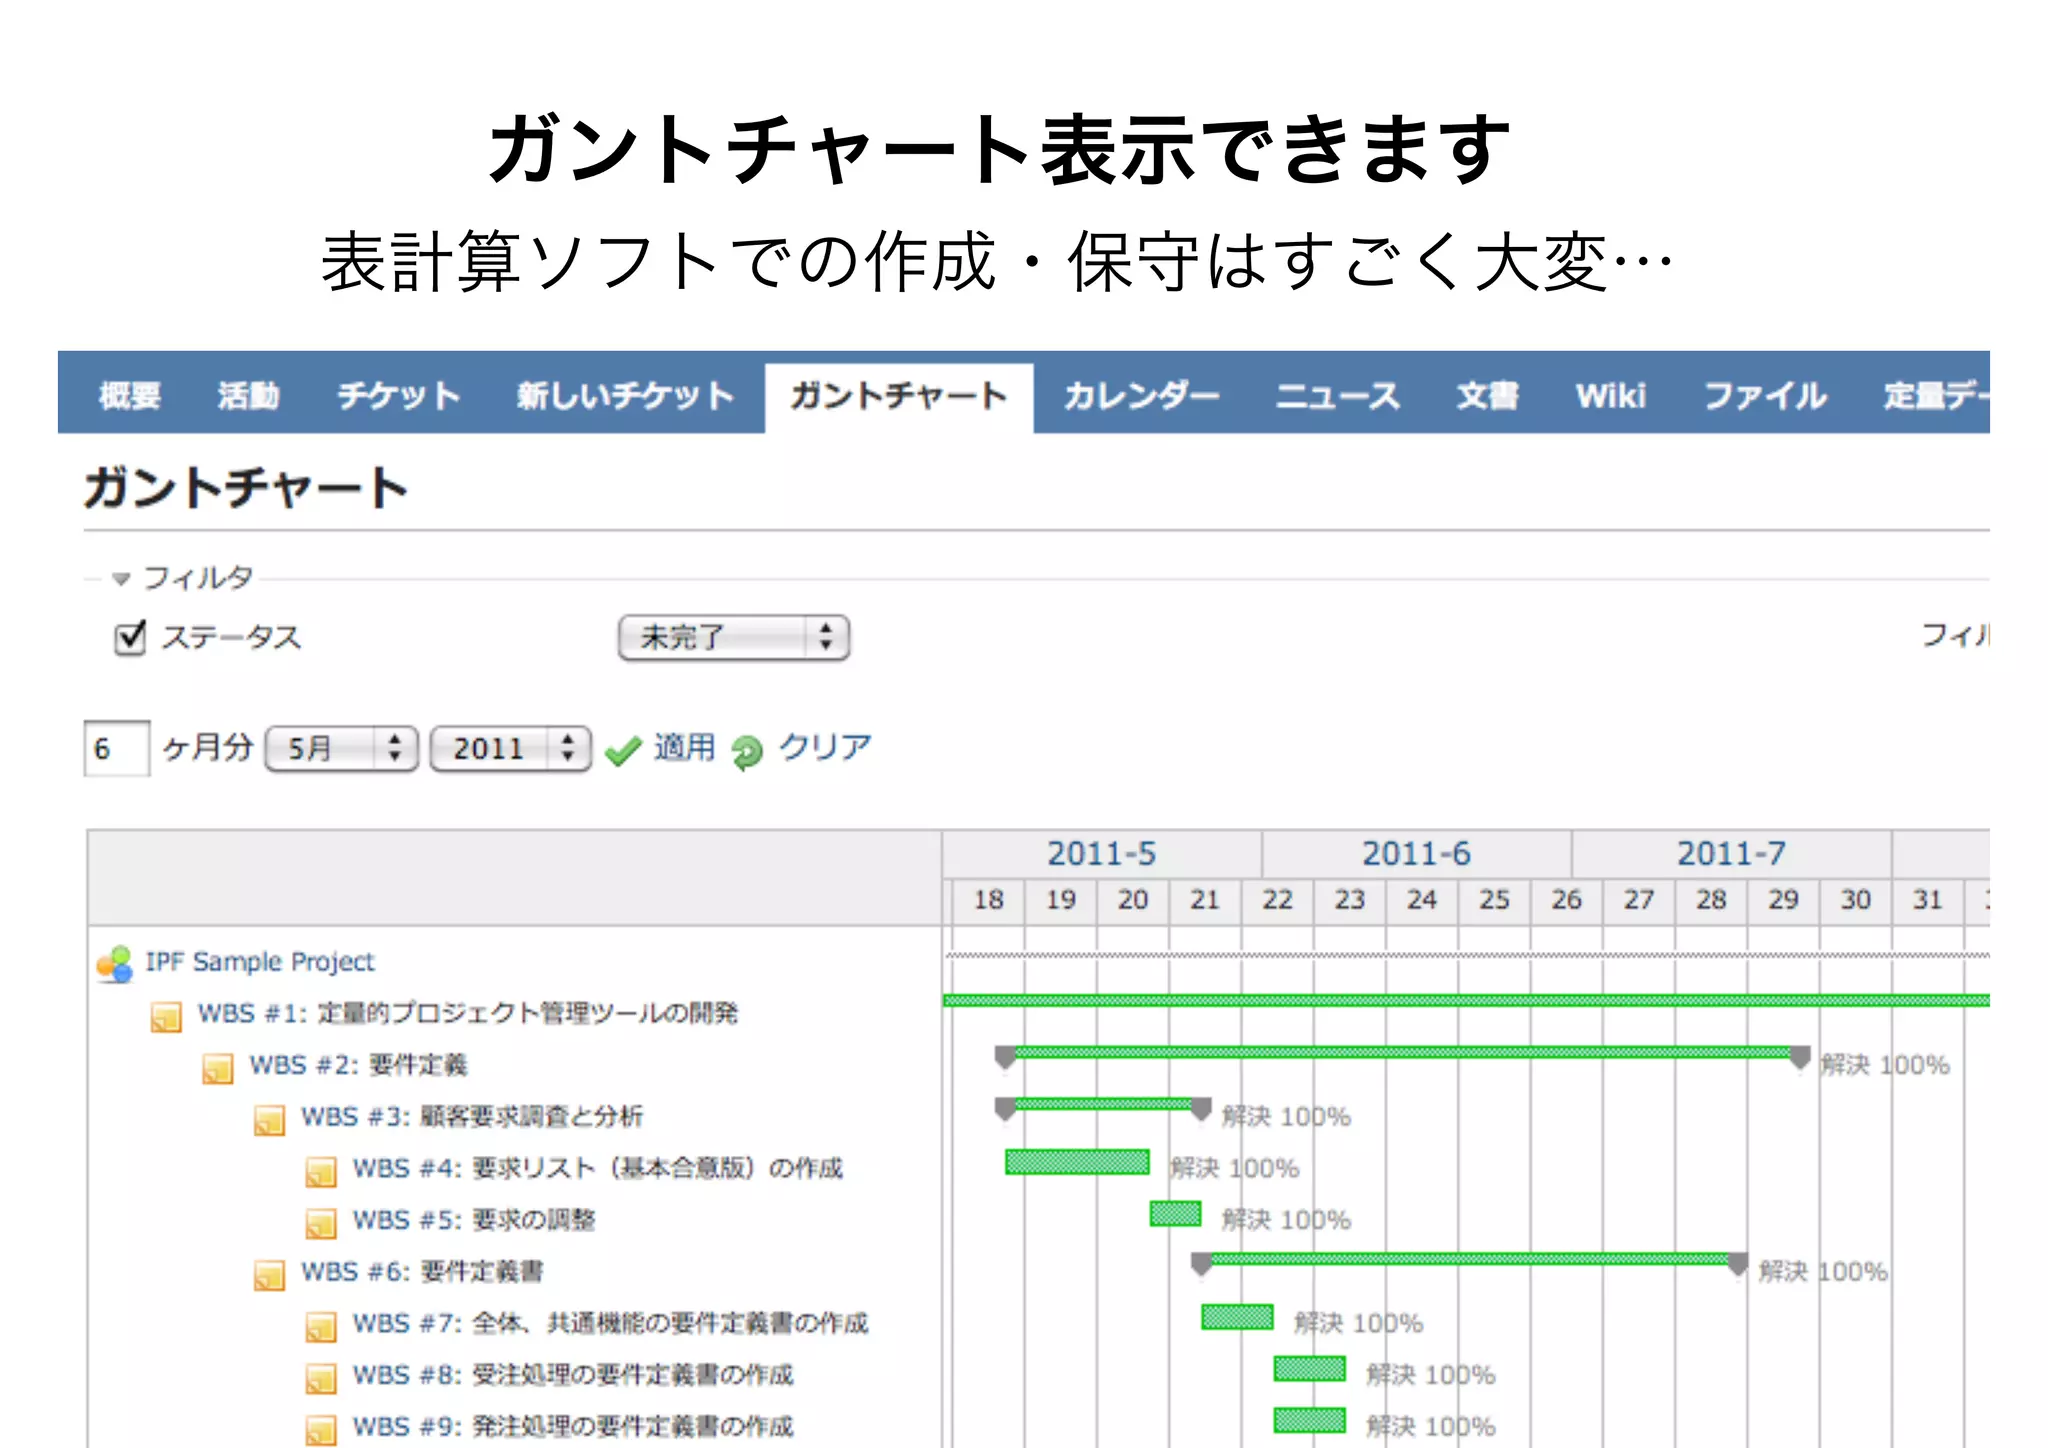Click ticket icon beside WBS #9
The width and height of the screenshot is (2048, 1448).
coord(321,1431)
